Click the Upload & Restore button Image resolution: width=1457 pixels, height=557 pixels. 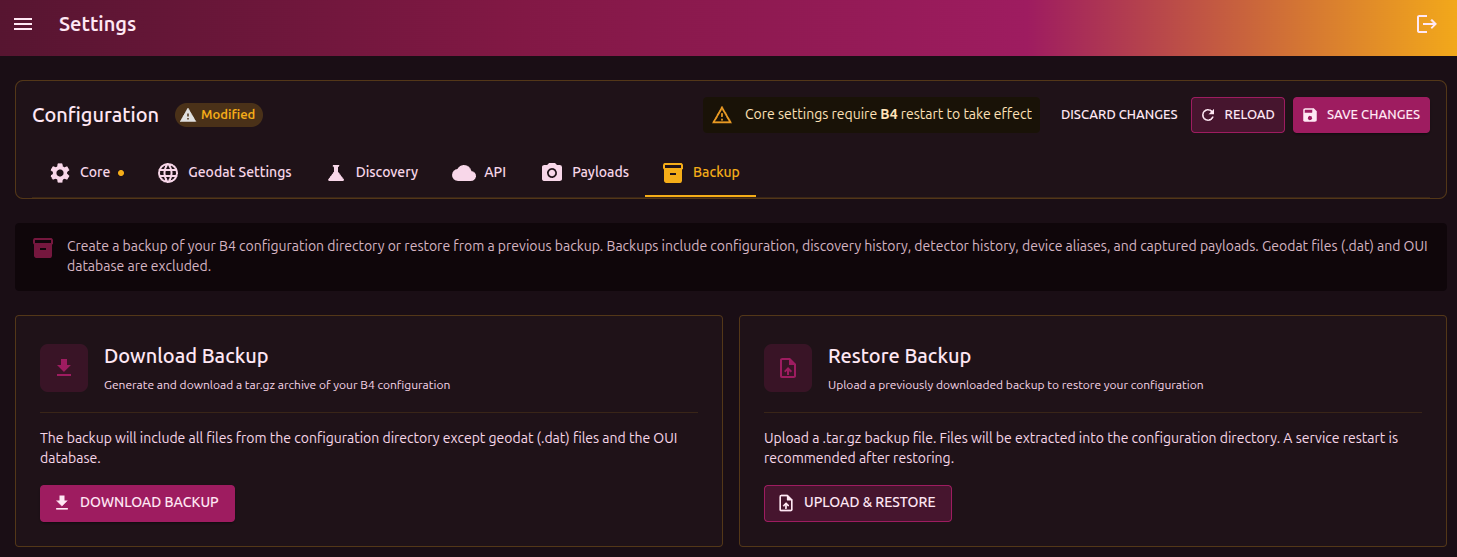857,503
